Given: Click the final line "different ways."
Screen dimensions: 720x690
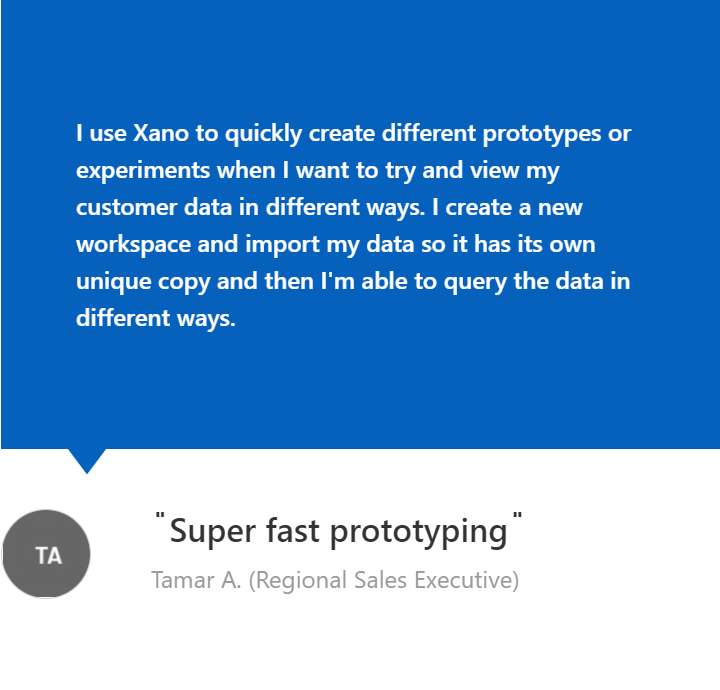Looking at the screenshot, I should click(x=155, y=319).
